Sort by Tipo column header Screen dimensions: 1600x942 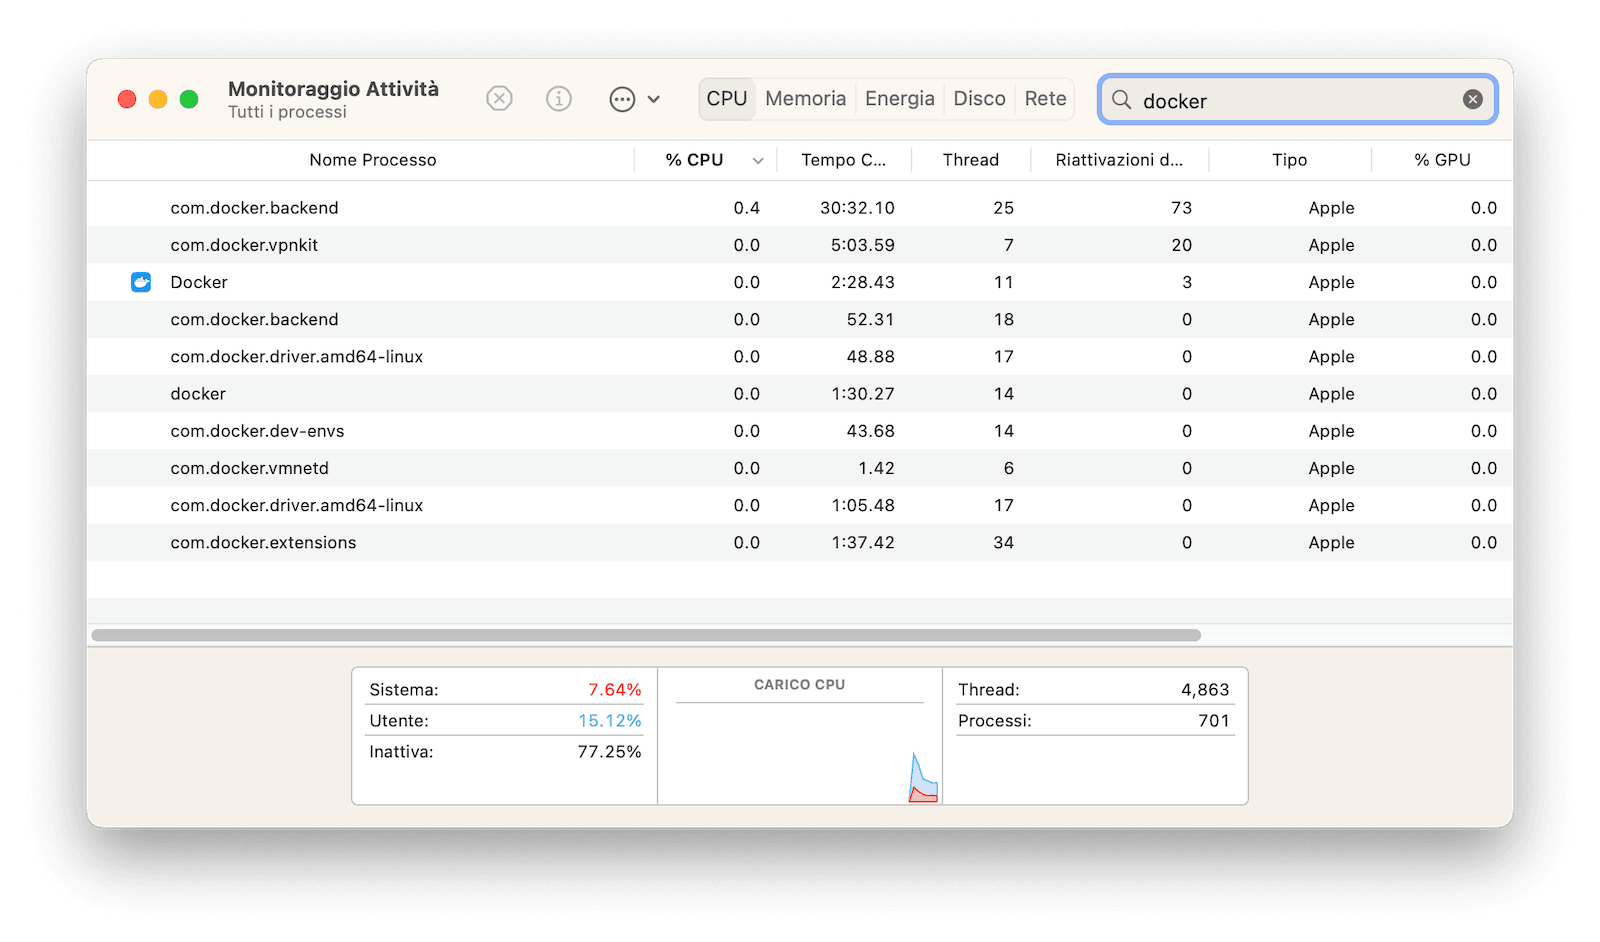coord(1290,160)
